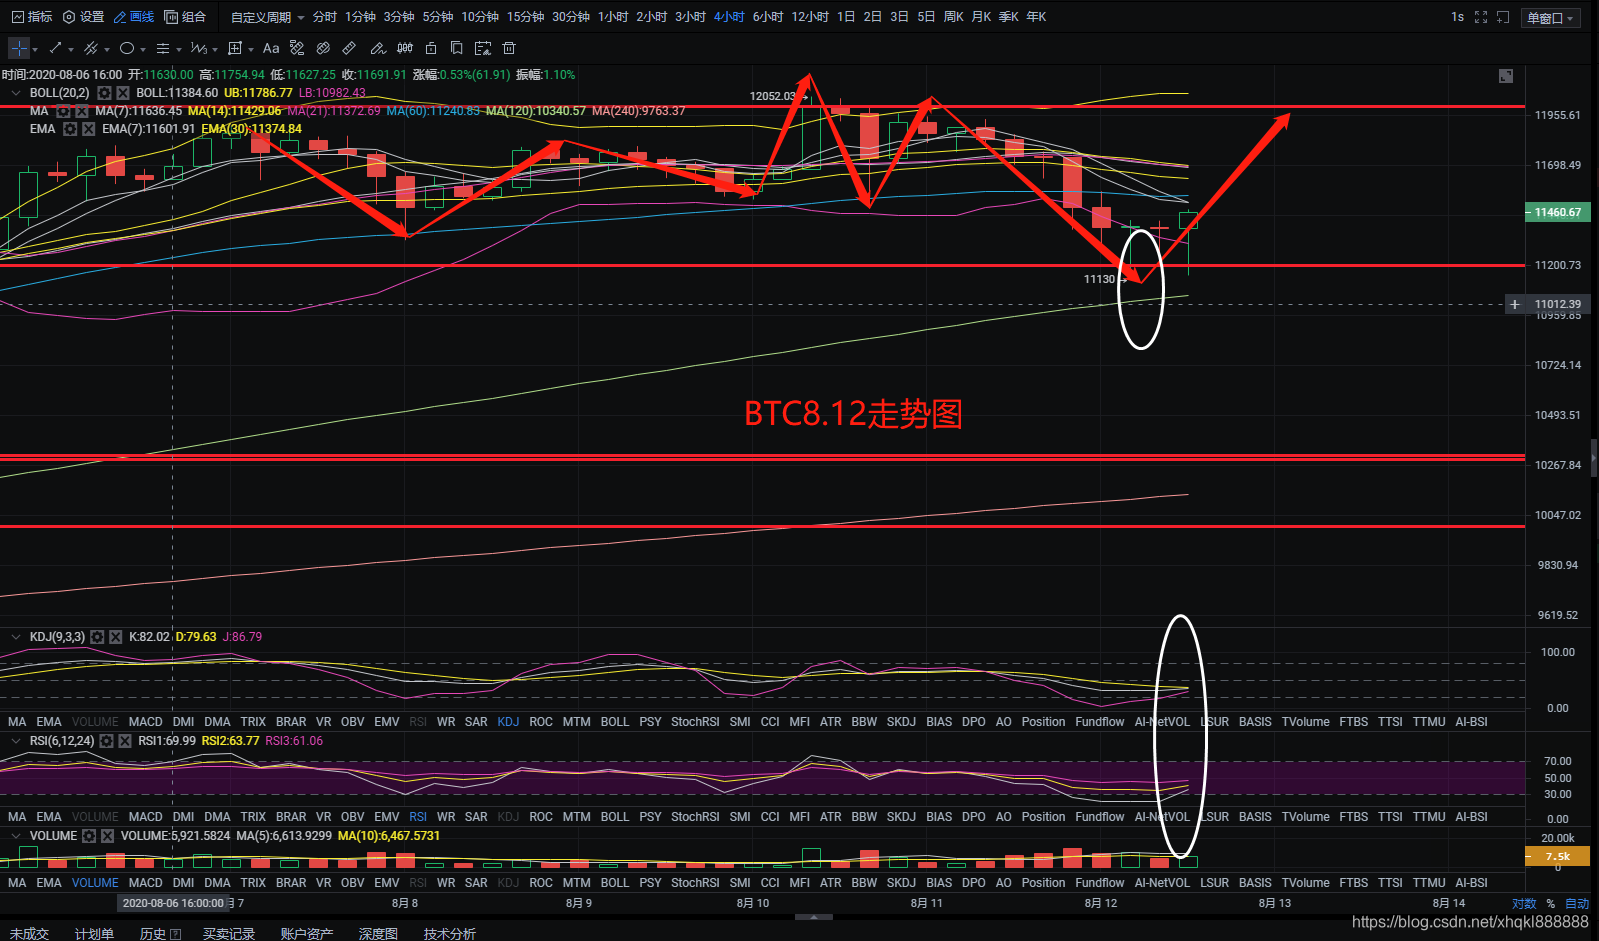This screenshot has height=941, width=1599.
Task: Select the Aa text annotation tool
Action: (271, 48)
